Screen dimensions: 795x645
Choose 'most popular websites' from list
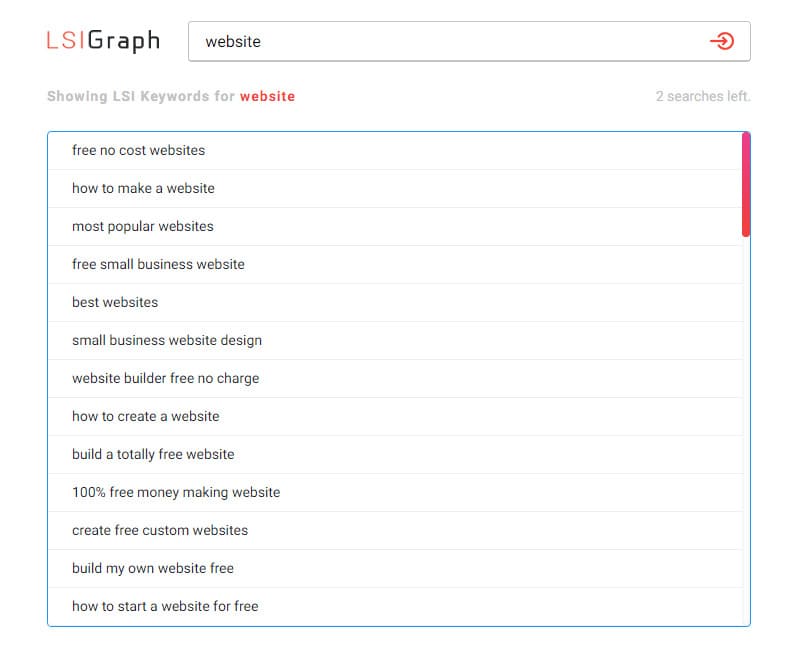[x=142, y=226]
